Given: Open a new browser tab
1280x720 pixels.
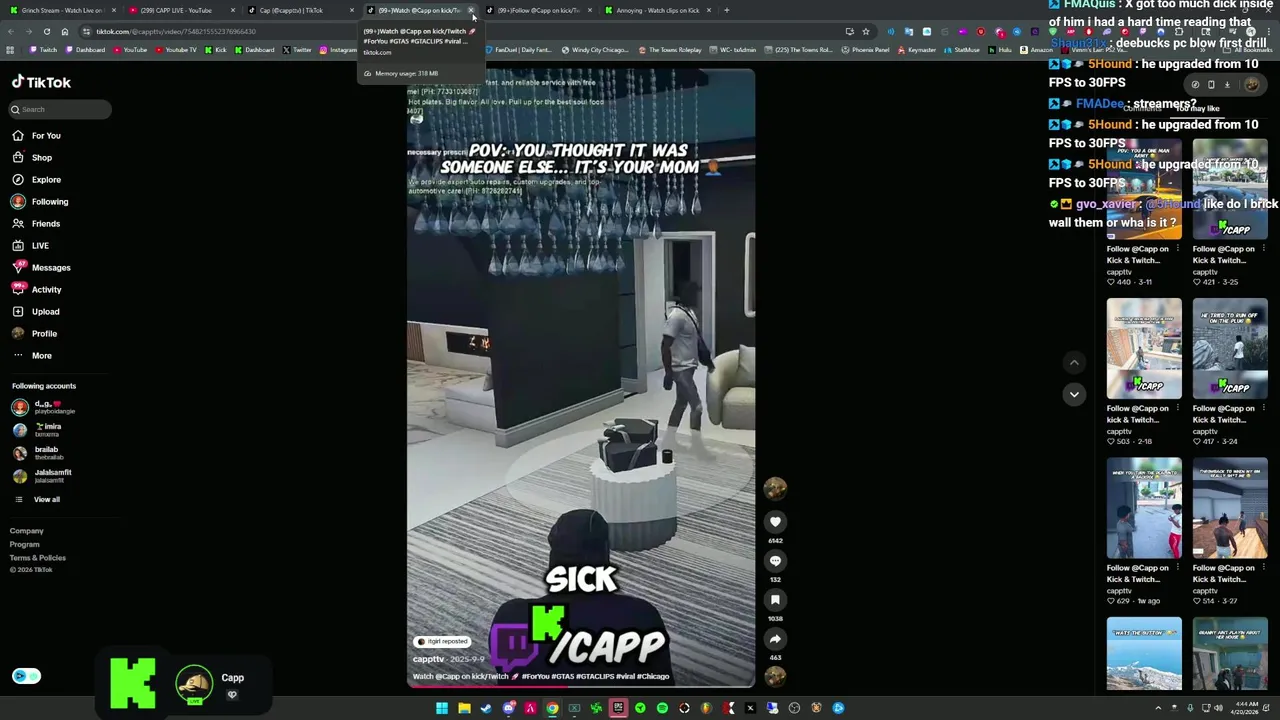Looking at the screenshot, I should coord(726,10).
